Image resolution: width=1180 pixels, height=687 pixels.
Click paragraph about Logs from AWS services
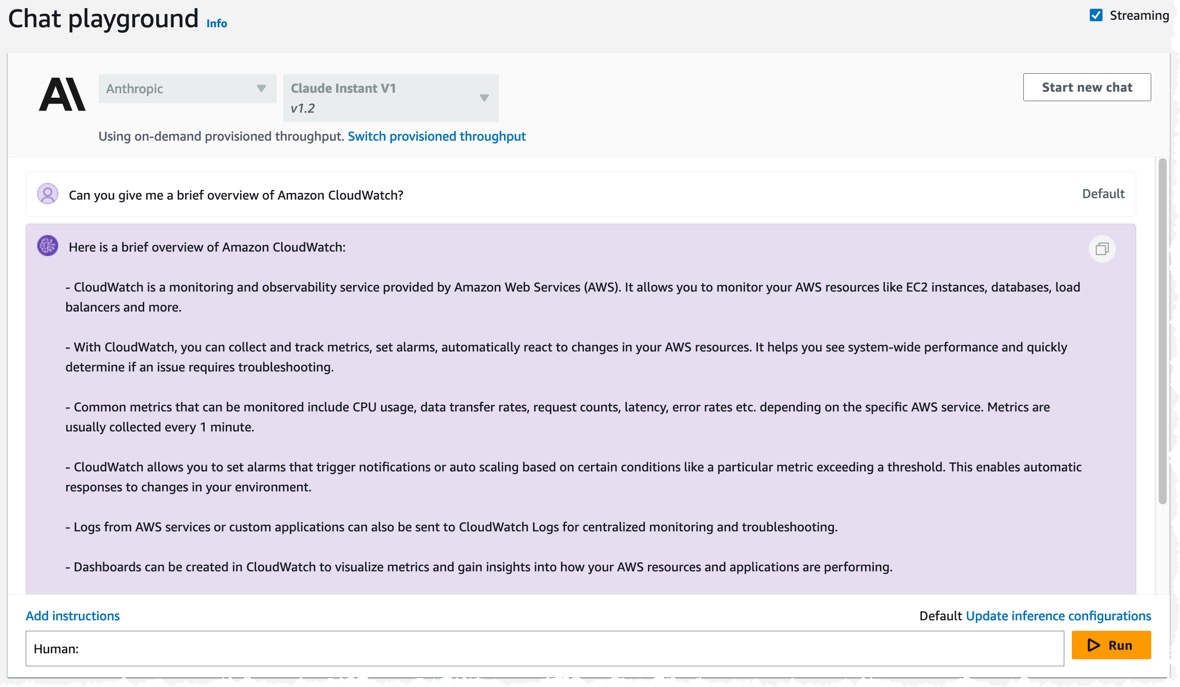pyautogui.click(x=452, y=527)
